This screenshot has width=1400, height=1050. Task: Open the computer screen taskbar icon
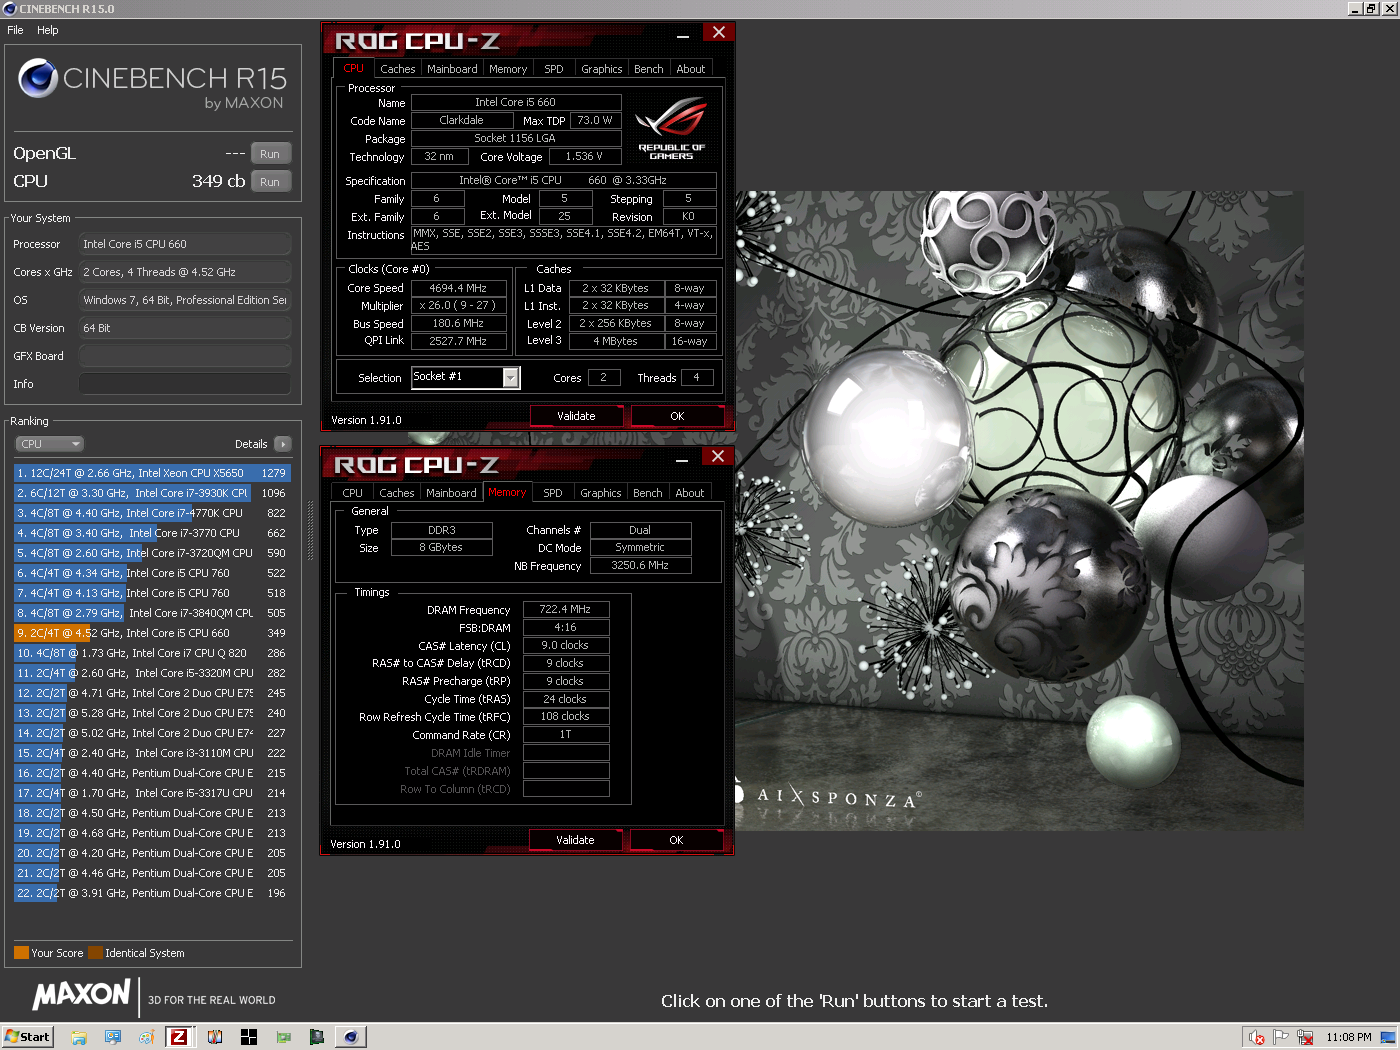pos(113,1037)
